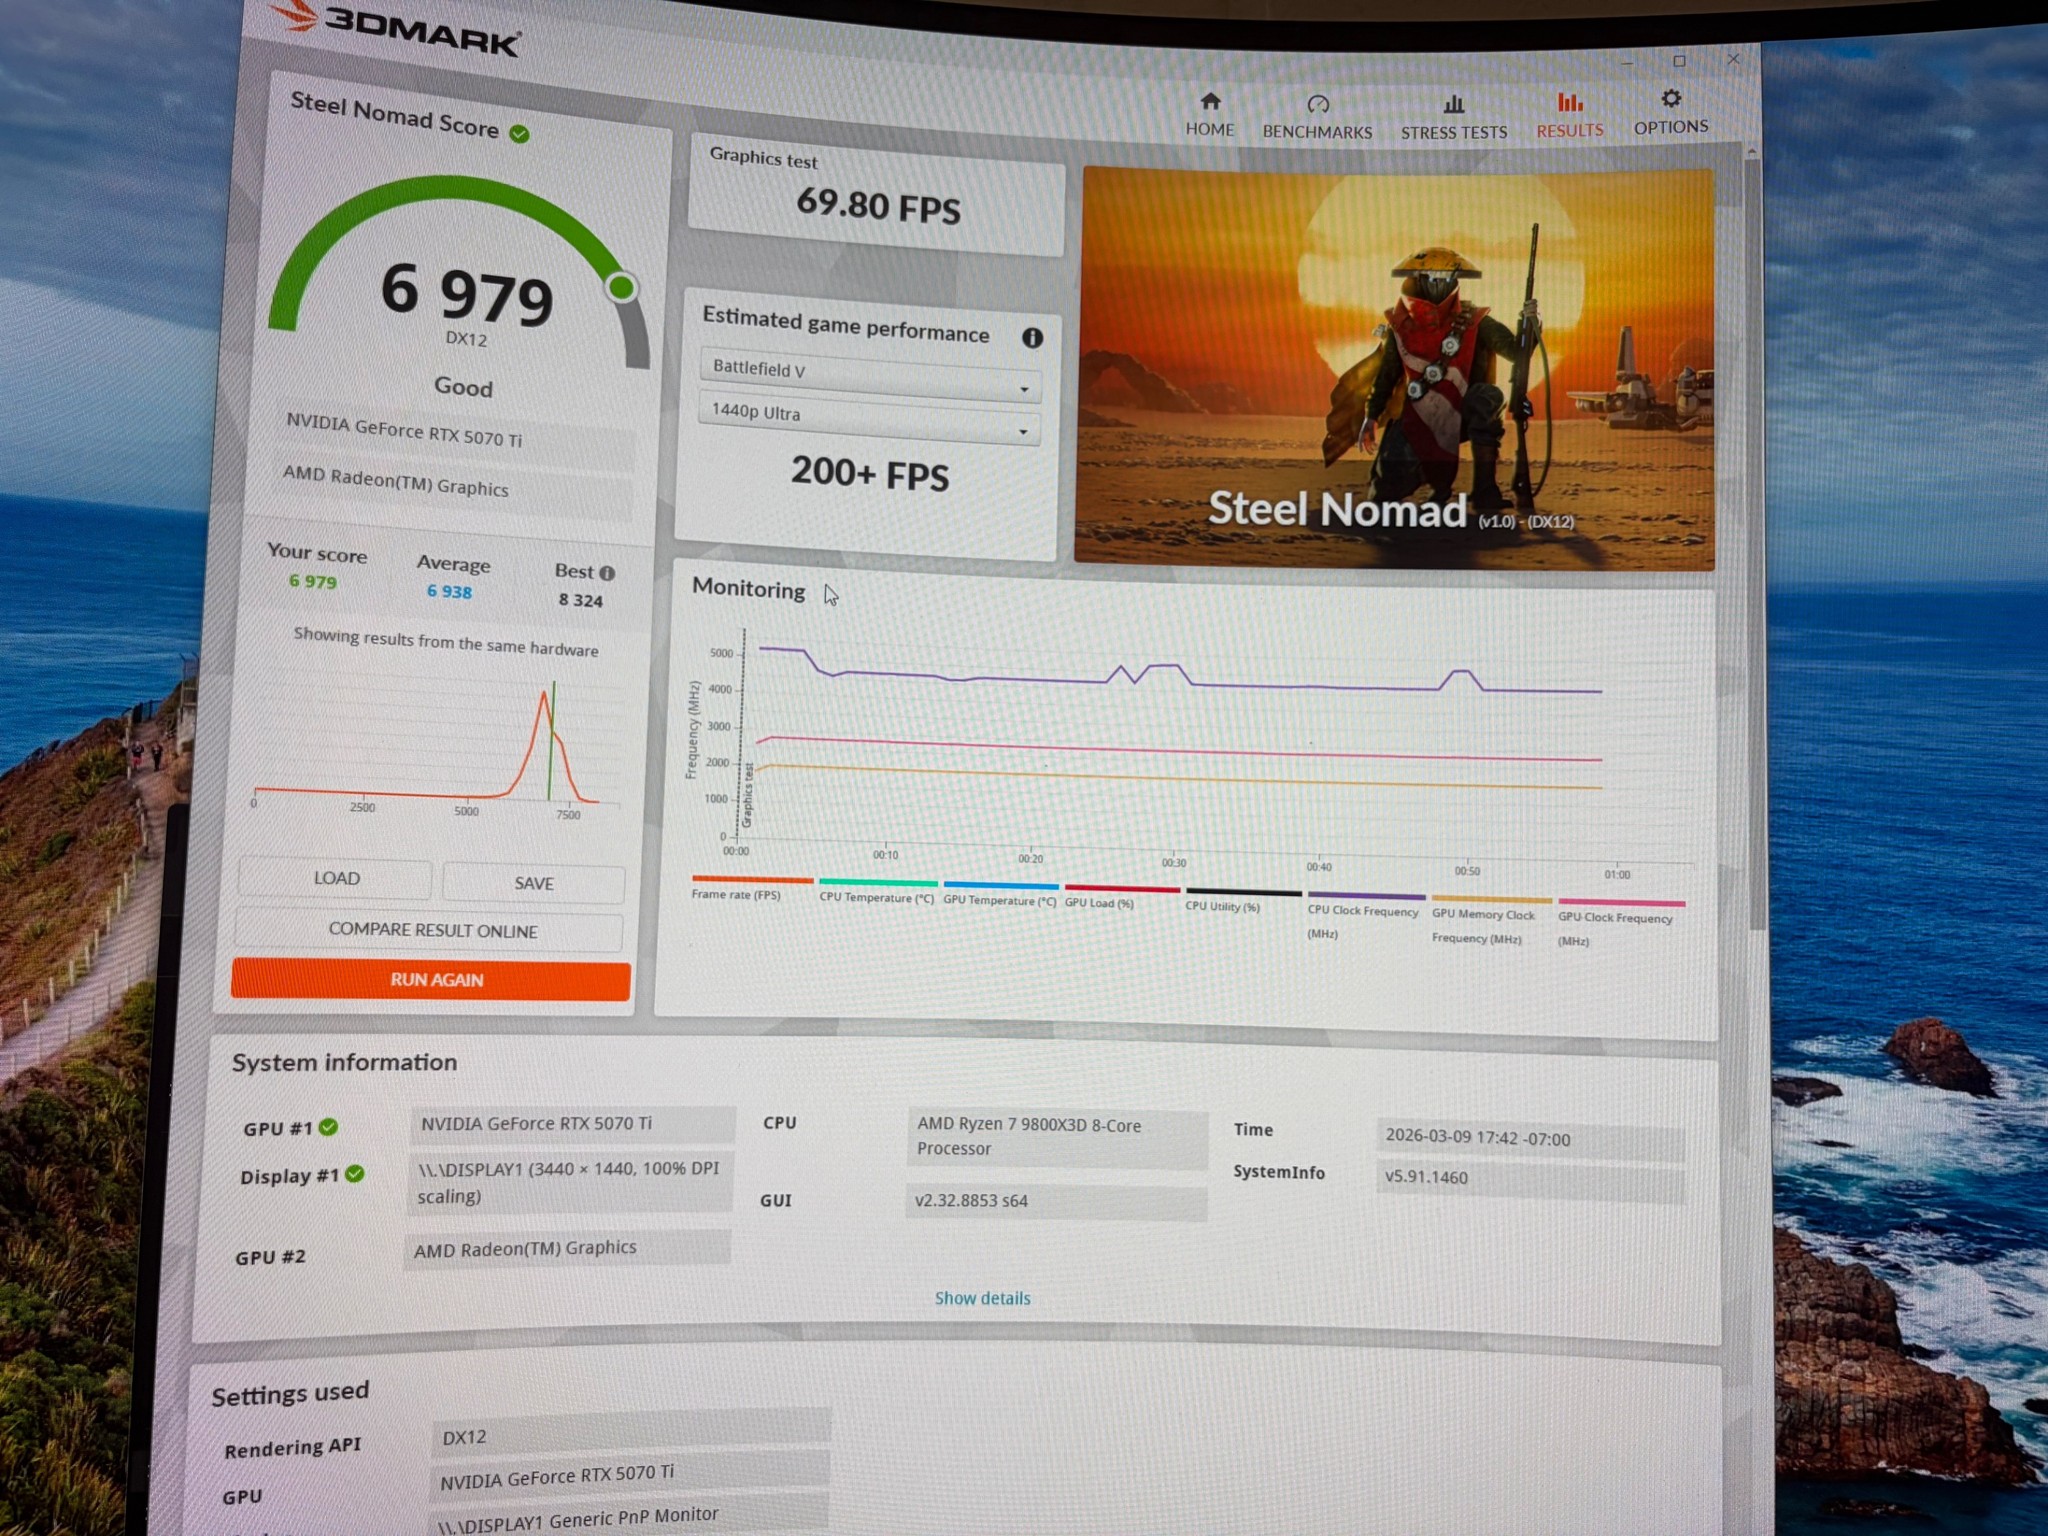Click the CPU value AMD Ryzen 7 9800X3D

1057,1137
